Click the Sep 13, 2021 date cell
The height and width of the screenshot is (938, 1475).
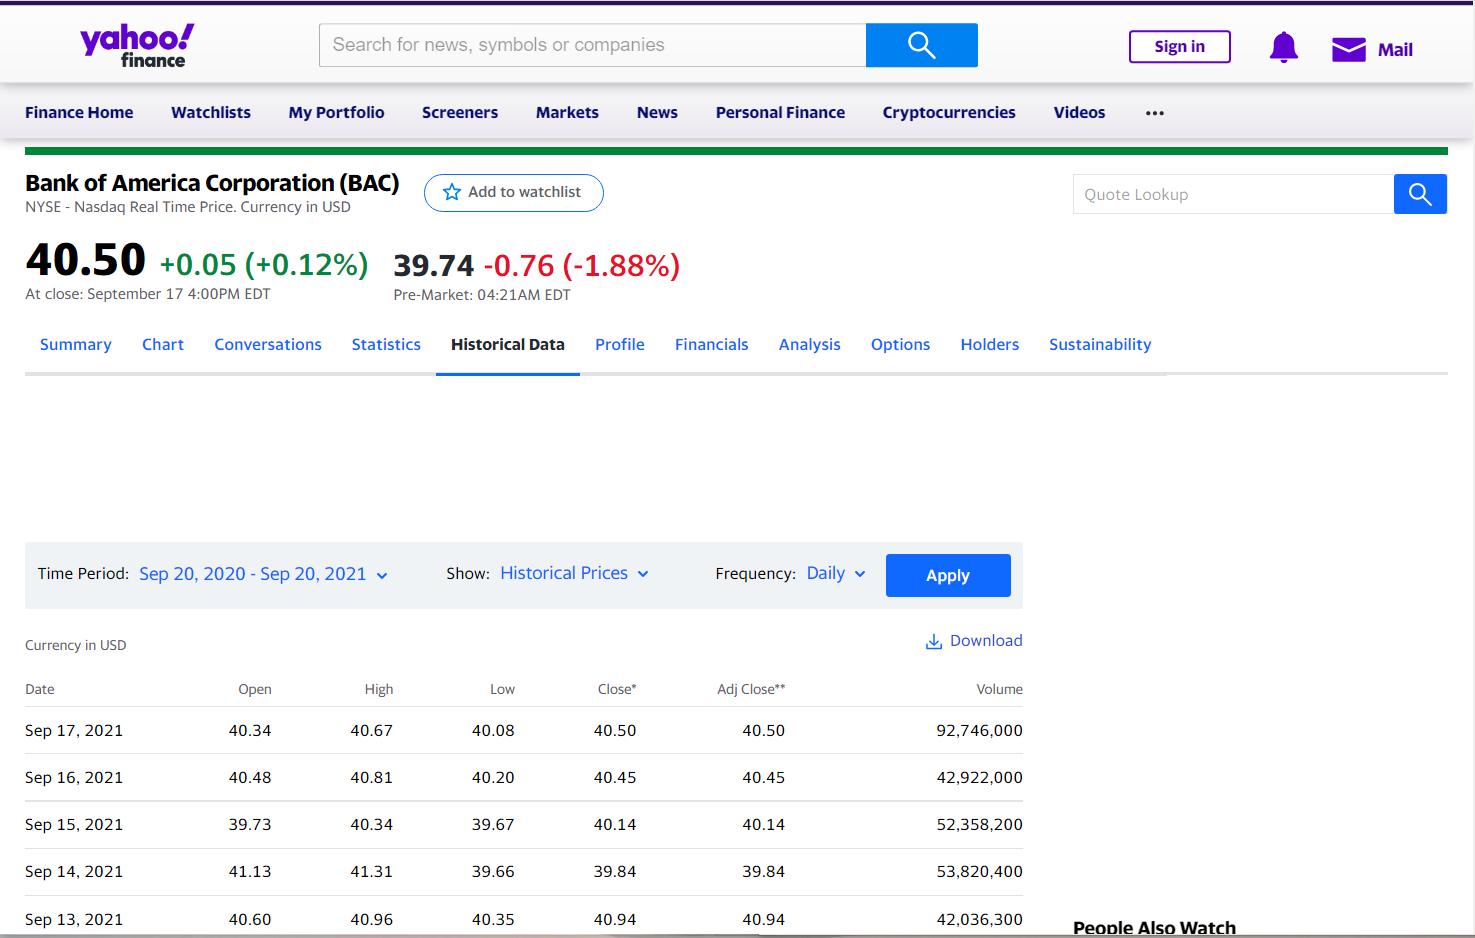(x=74, y=919)
